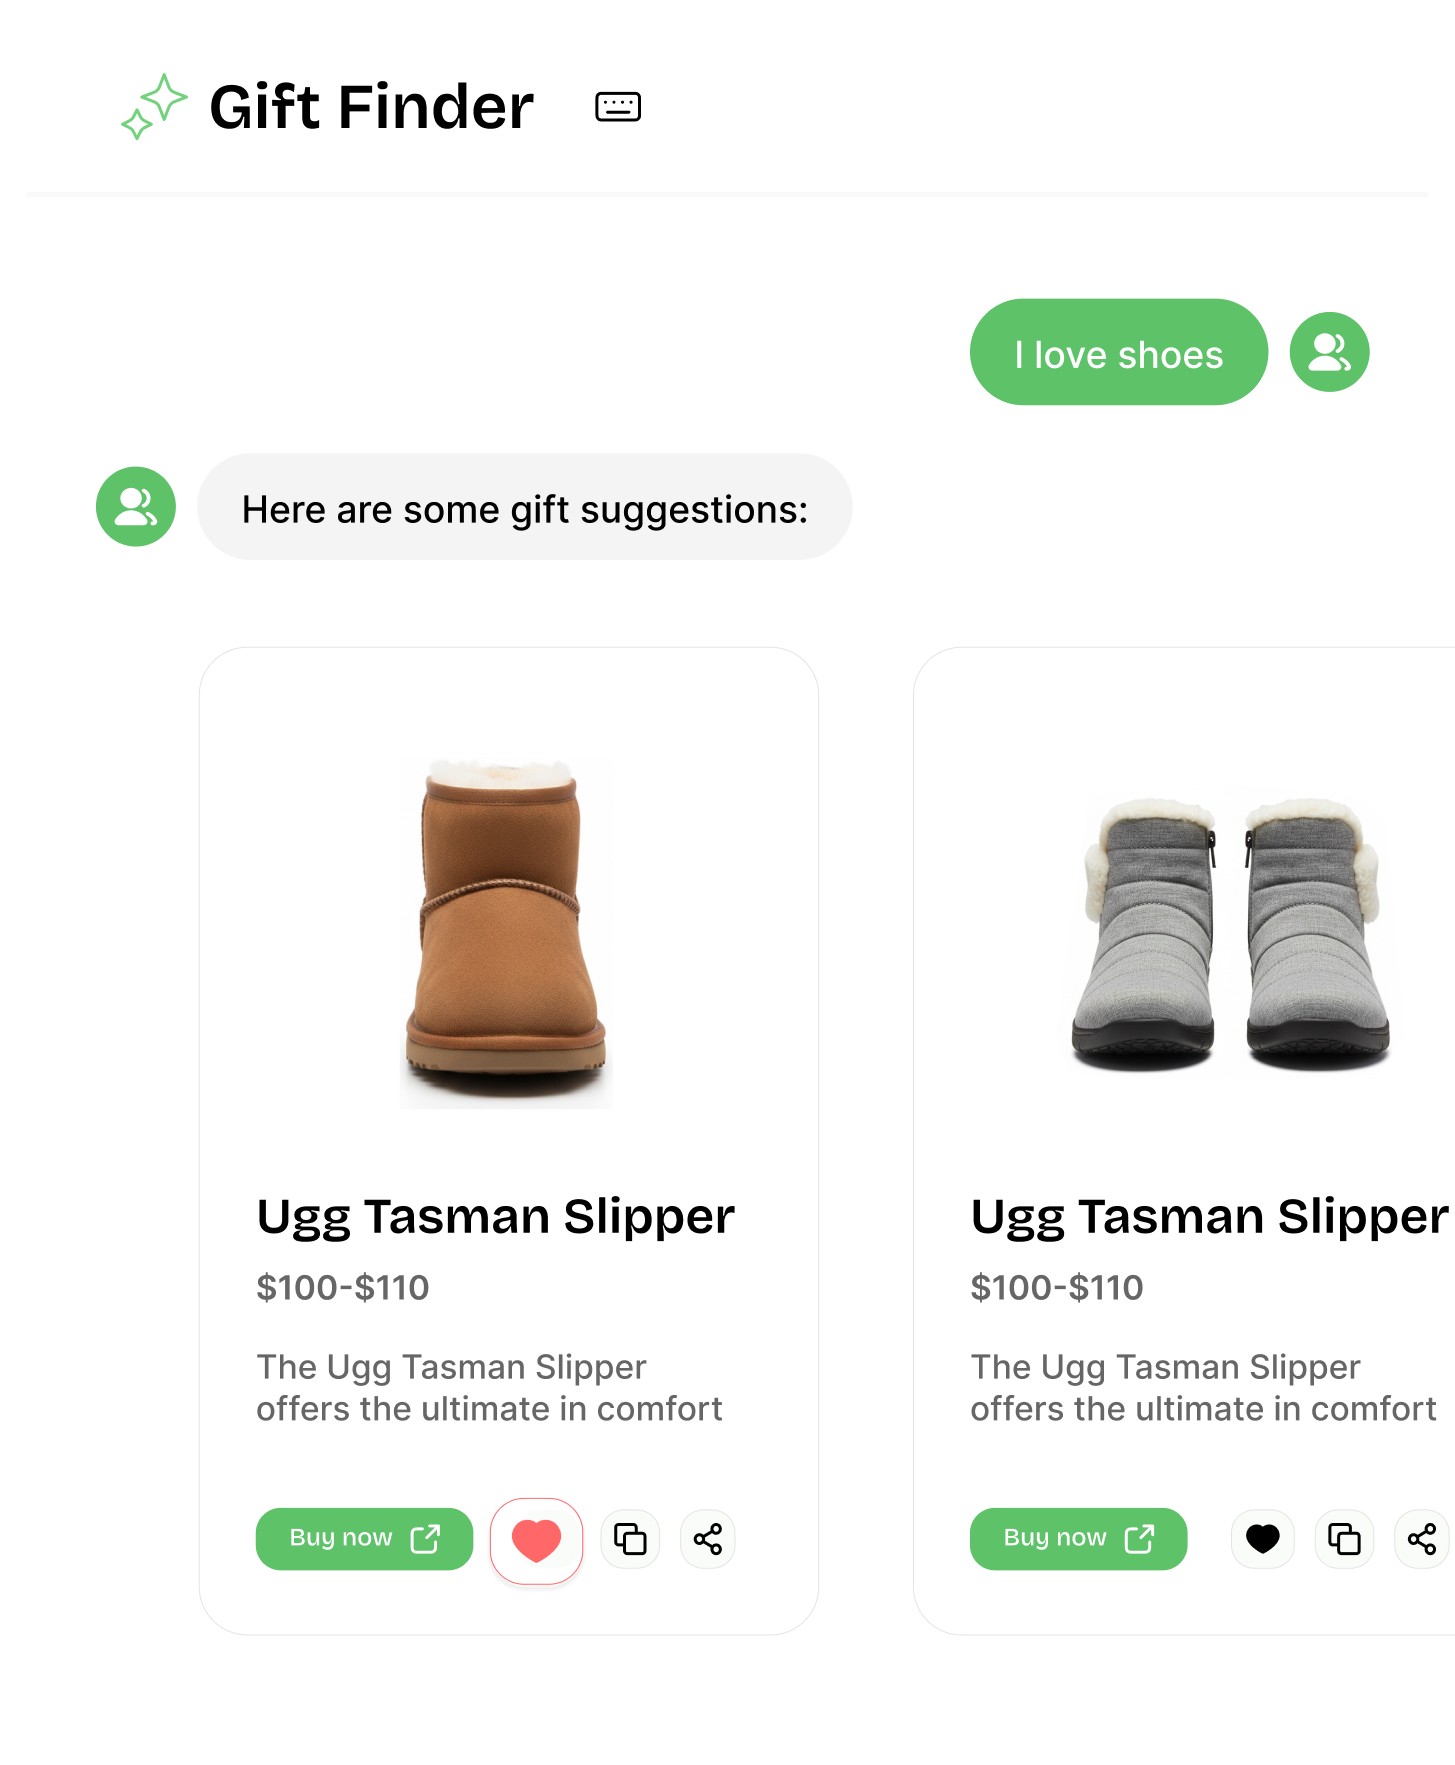
Task: Click the external link icon on left Buy now button
Action: pos(427,1539)
